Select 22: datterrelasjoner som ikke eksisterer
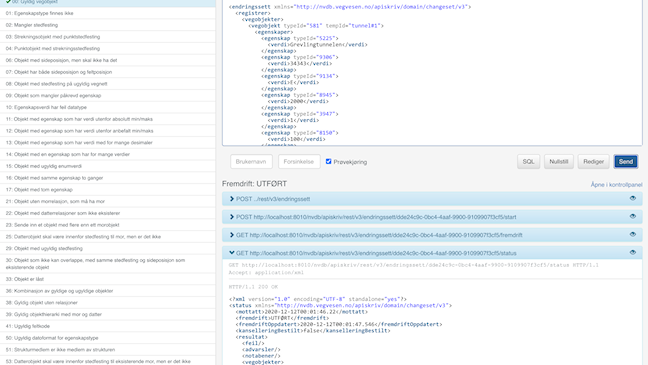 click(x=107, y=213)
